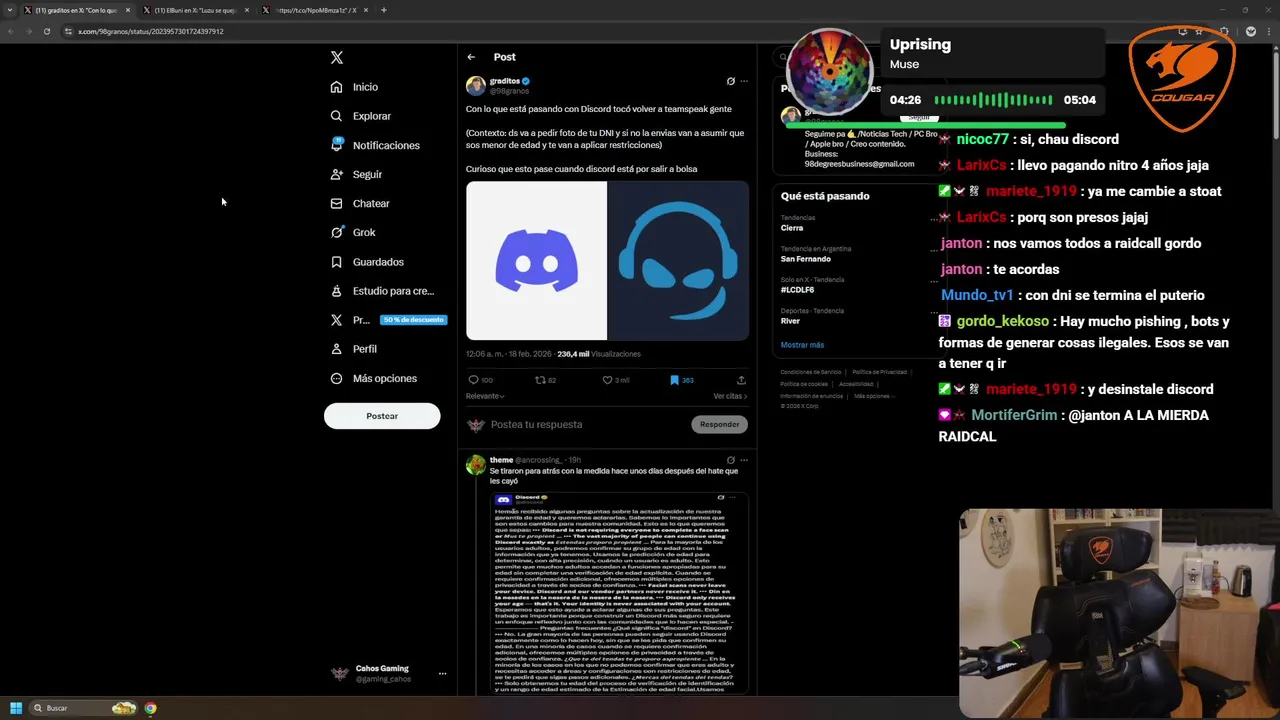Open three-dot menu on theme's reply
This screenshot has height=720, width=1280.
click(x=743, y=460)
